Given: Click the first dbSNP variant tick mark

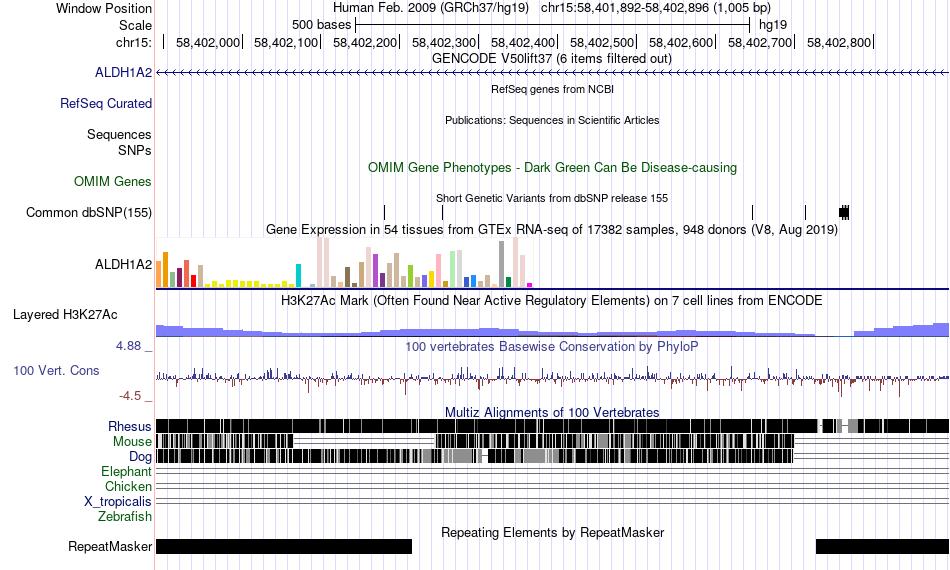Looking at the screenshot, I should point(384,213).
